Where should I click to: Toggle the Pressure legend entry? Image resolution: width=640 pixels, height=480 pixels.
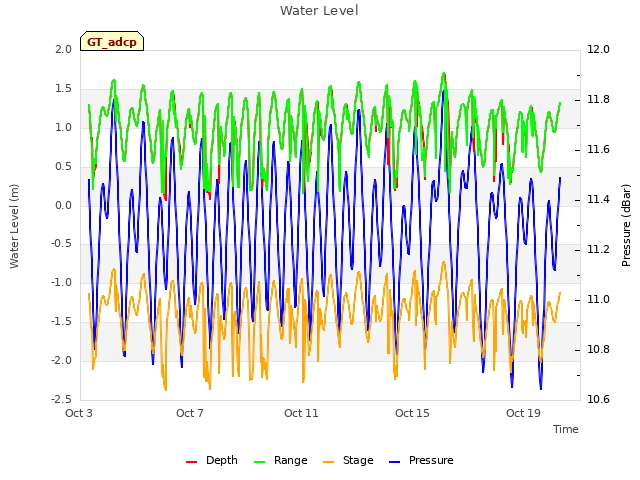[421, 460]
